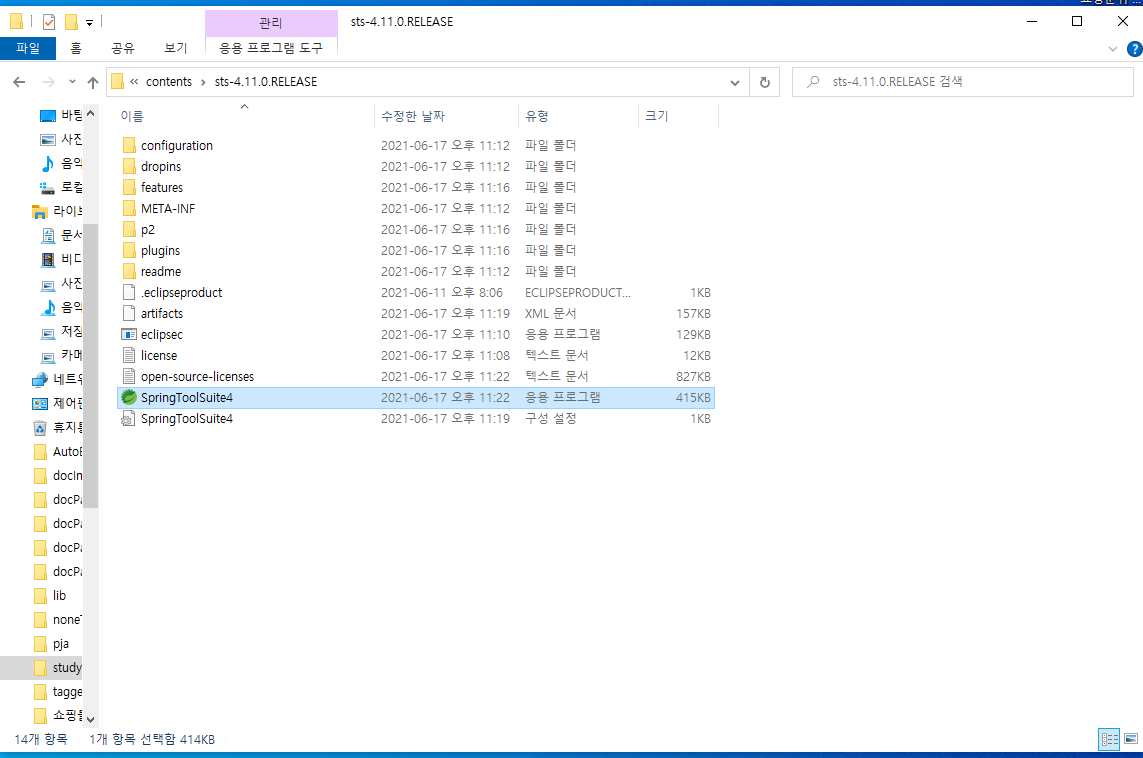Expand the ribbon with the chevron
This screenshot has height=758, width=1143.
[x=1112, y=49]
